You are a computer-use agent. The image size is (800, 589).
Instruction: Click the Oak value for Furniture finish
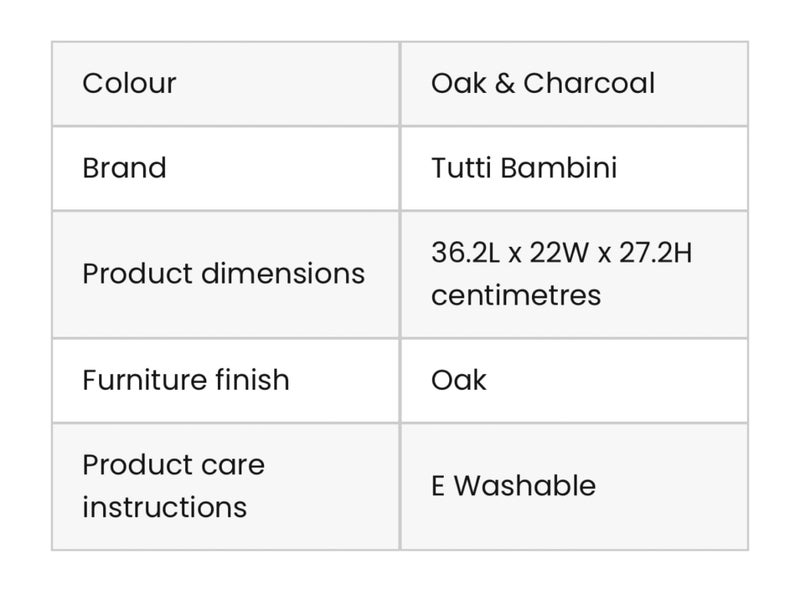pos(458,380)
